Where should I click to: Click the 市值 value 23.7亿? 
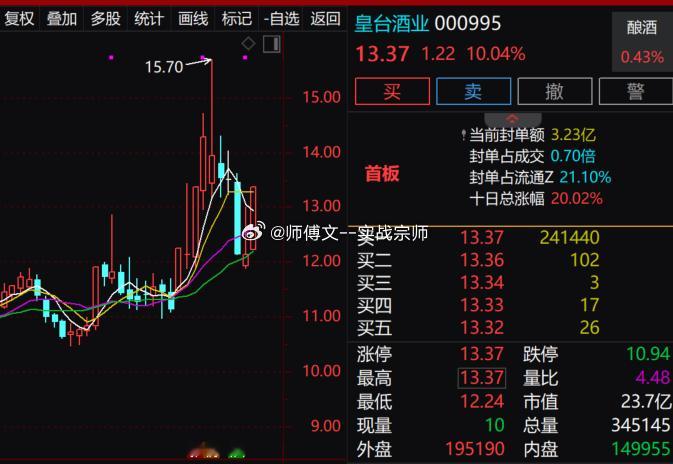pos(646,402)
